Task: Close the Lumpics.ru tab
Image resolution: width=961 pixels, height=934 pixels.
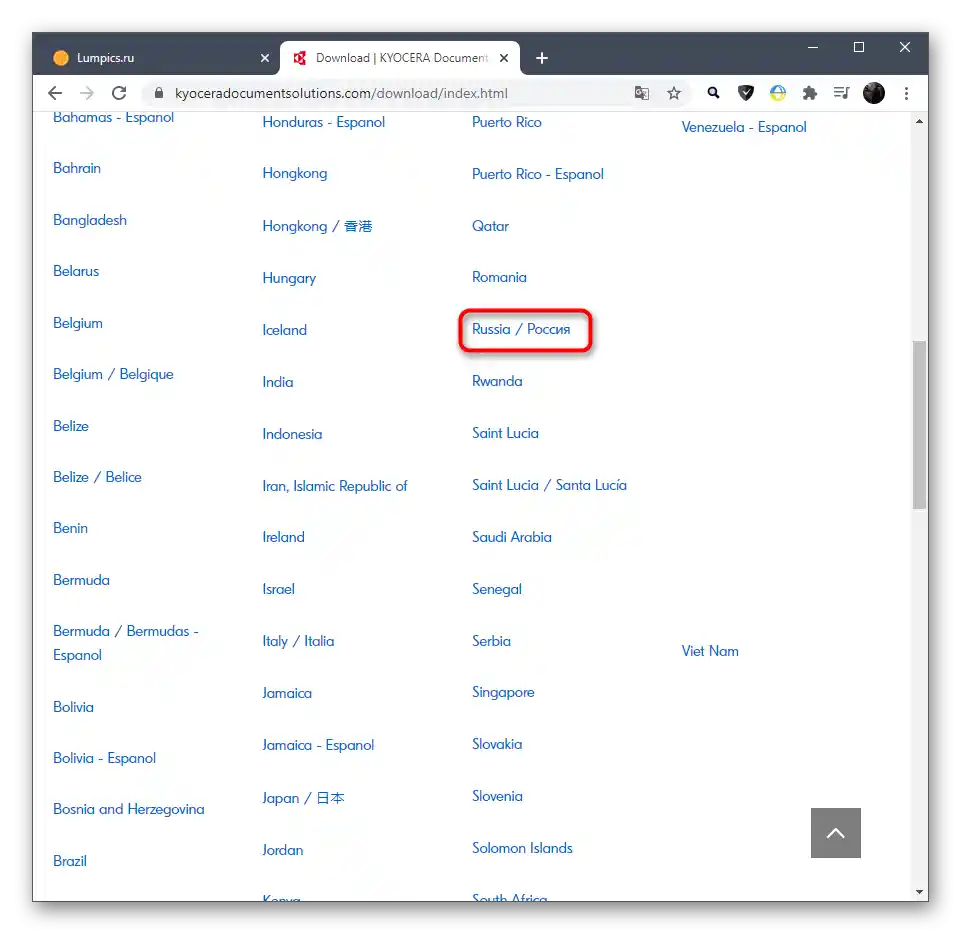Action: click(265, 58)
